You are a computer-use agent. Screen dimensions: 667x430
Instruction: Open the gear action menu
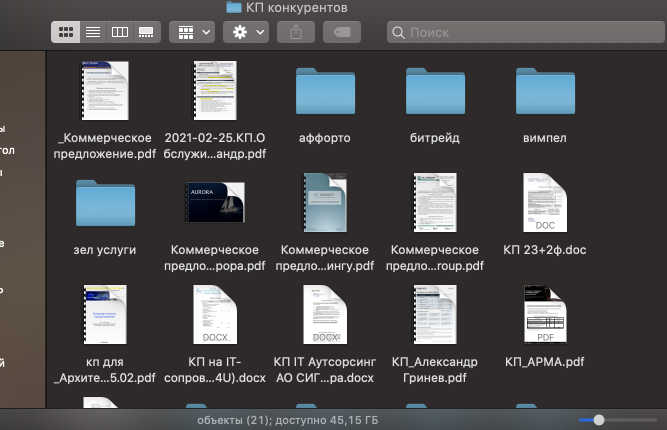[246, 32]
